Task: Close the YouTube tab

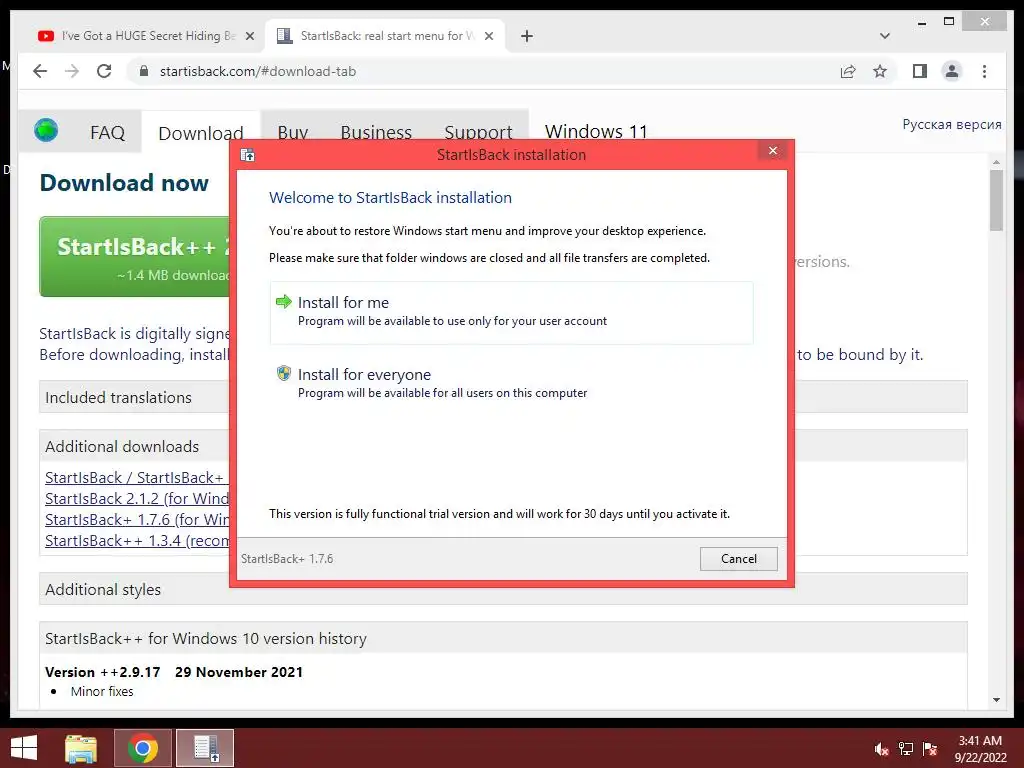Action: [x=249, y=36]
